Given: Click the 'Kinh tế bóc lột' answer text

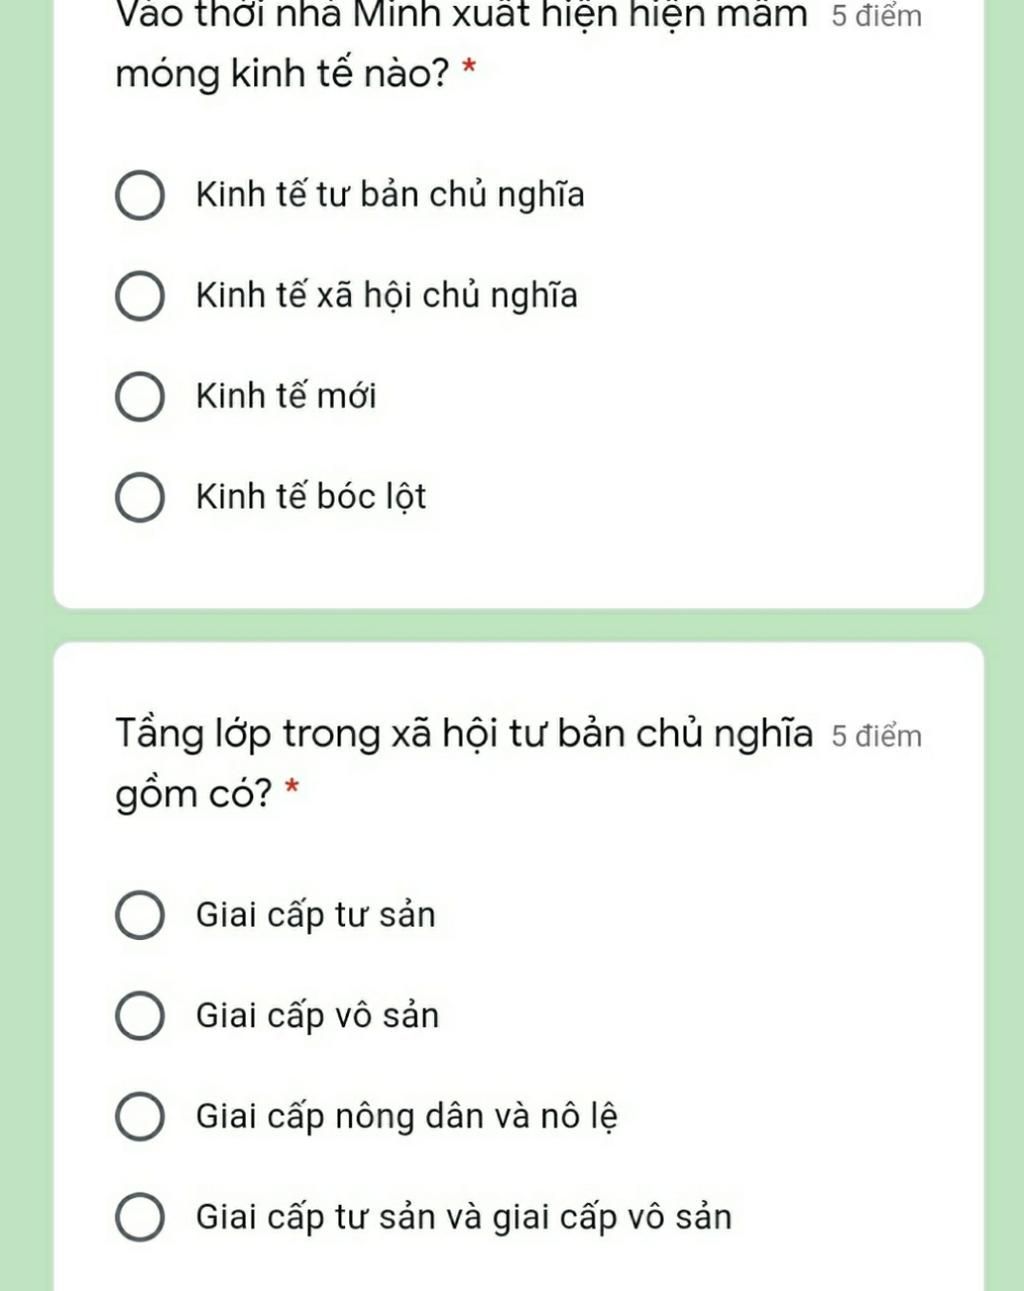Looking at the screenshot, I should click(x=311, y=497).
